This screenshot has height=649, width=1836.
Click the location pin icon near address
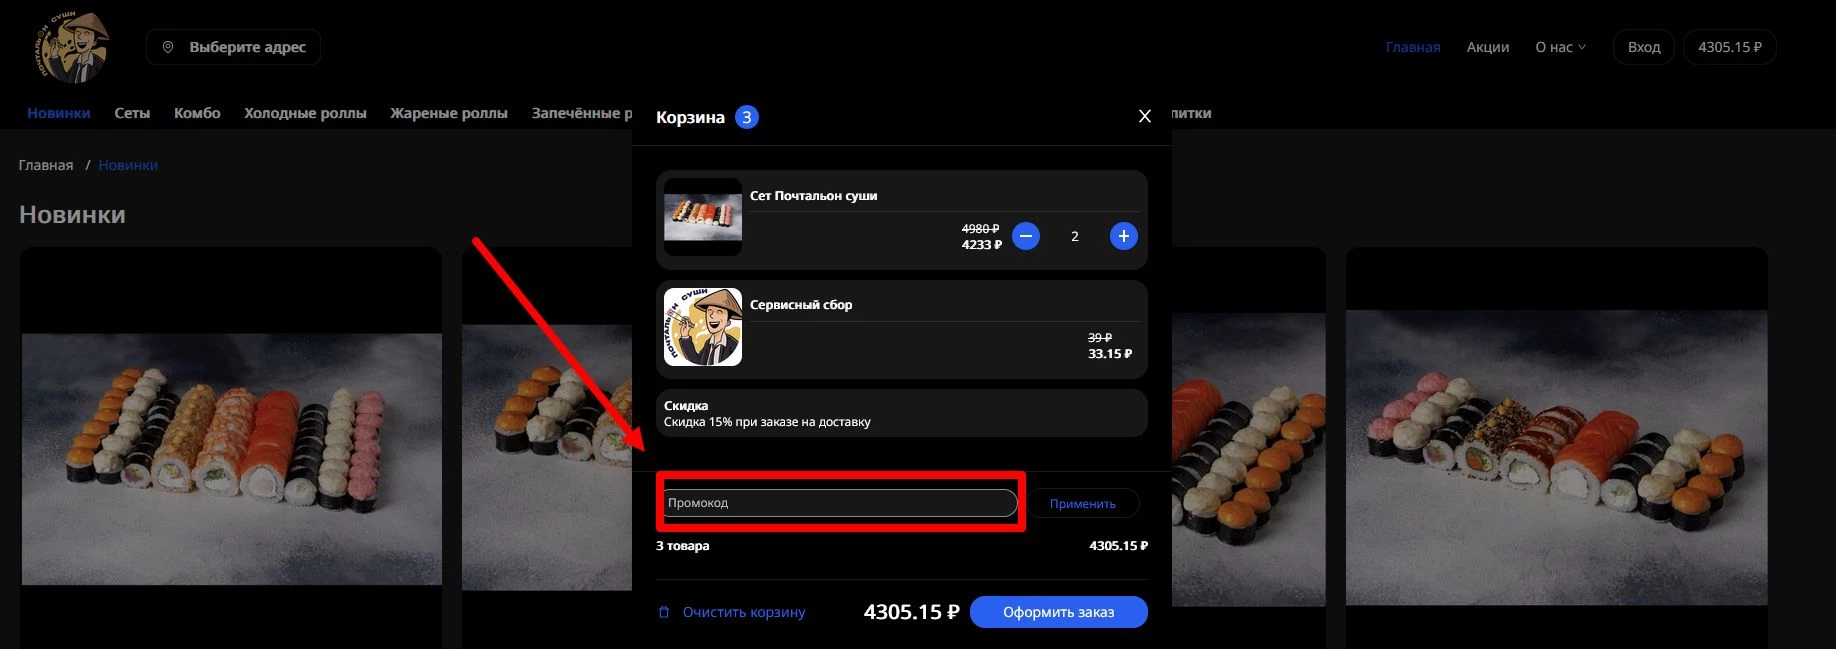[168, 47]
